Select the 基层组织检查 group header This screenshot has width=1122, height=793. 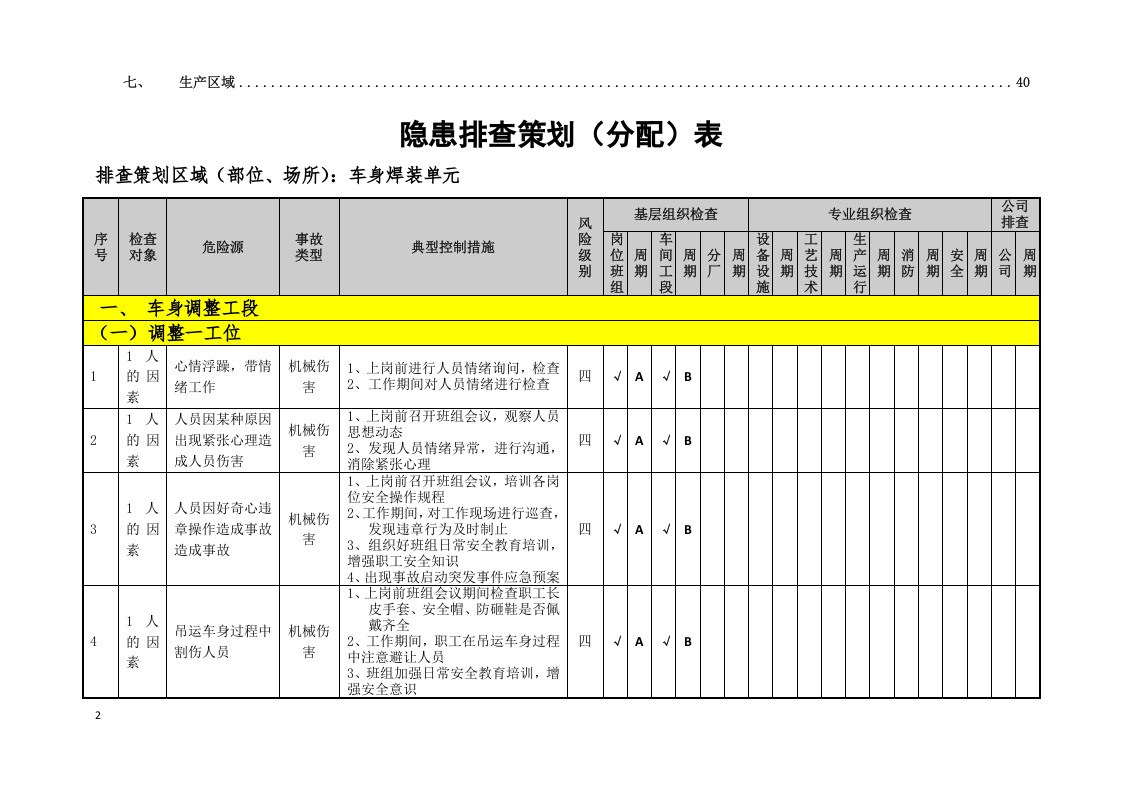(x=675, y=214)
